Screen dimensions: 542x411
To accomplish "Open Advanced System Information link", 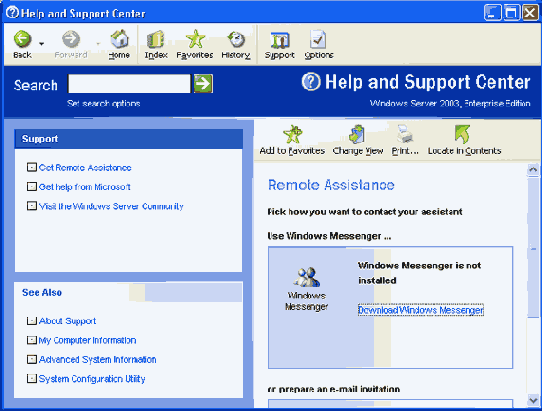I will tap(97, 360).
